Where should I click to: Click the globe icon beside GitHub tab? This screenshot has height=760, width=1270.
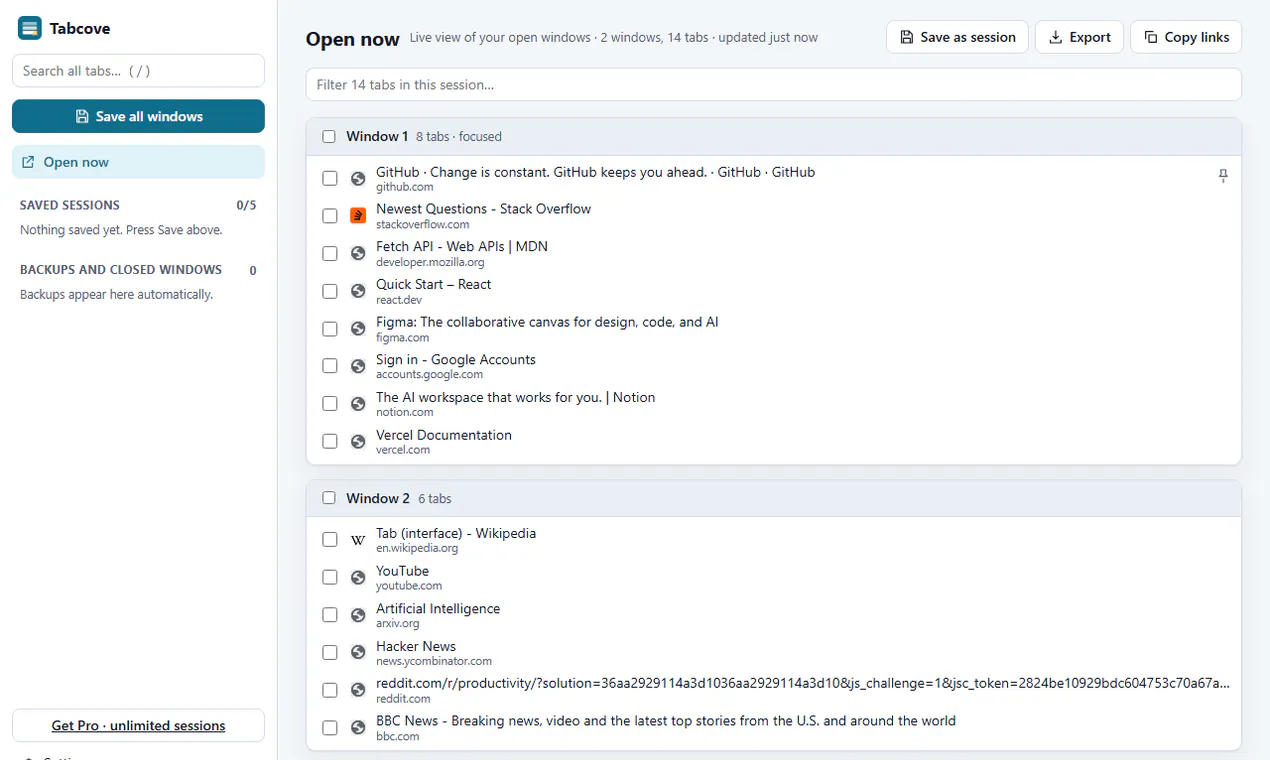pyautogui.click(x=358, y=179)
